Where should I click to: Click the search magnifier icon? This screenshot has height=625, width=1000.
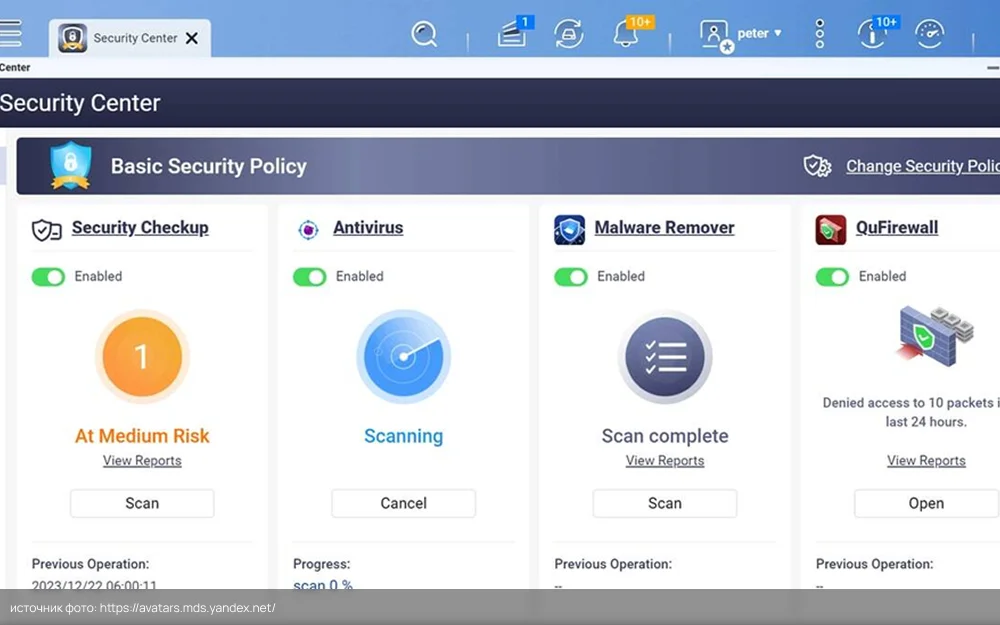tap(424, 34)
